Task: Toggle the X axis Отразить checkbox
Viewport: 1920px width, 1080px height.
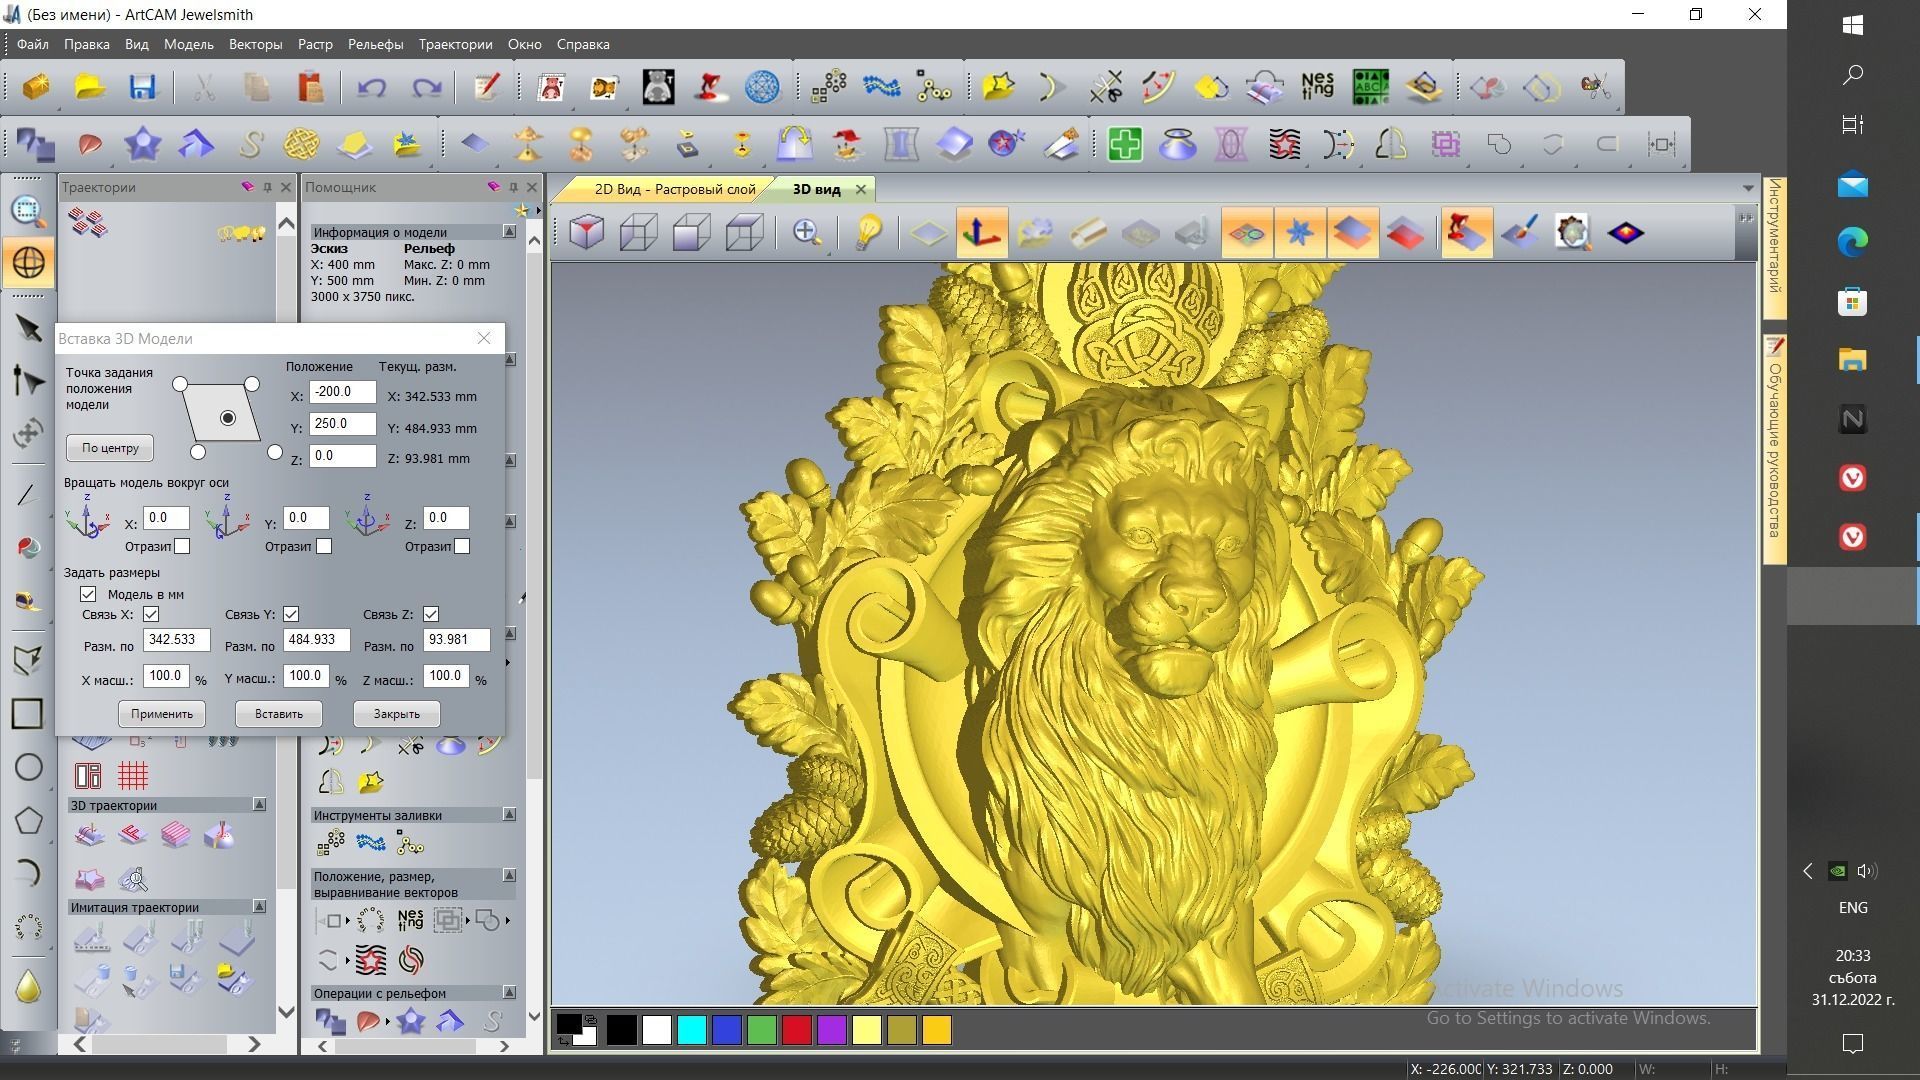Action: [182, 546]
